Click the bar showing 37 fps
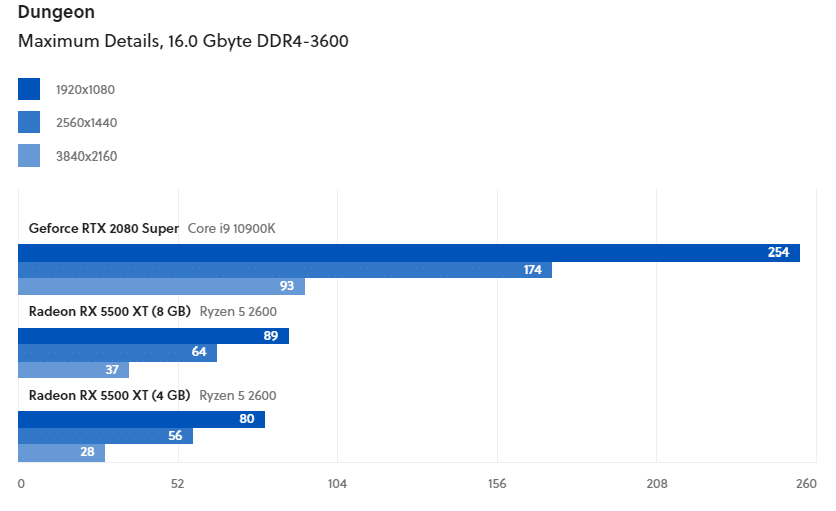 pyautogui.click(x=74, y=370)
